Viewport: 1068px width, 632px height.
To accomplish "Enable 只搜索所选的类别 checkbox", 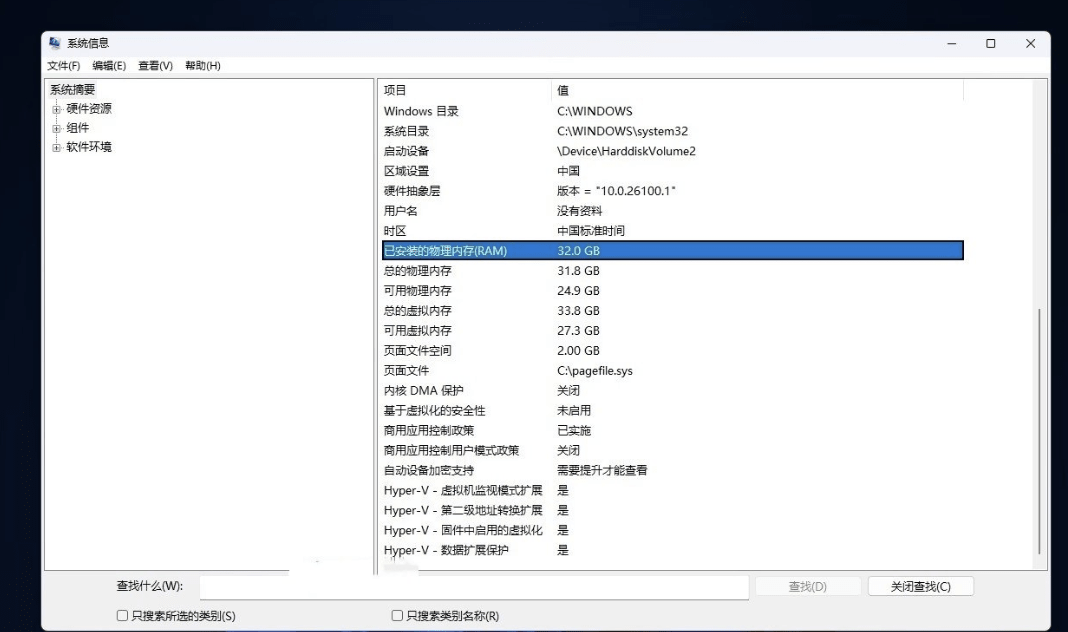I will coord(123,616).
